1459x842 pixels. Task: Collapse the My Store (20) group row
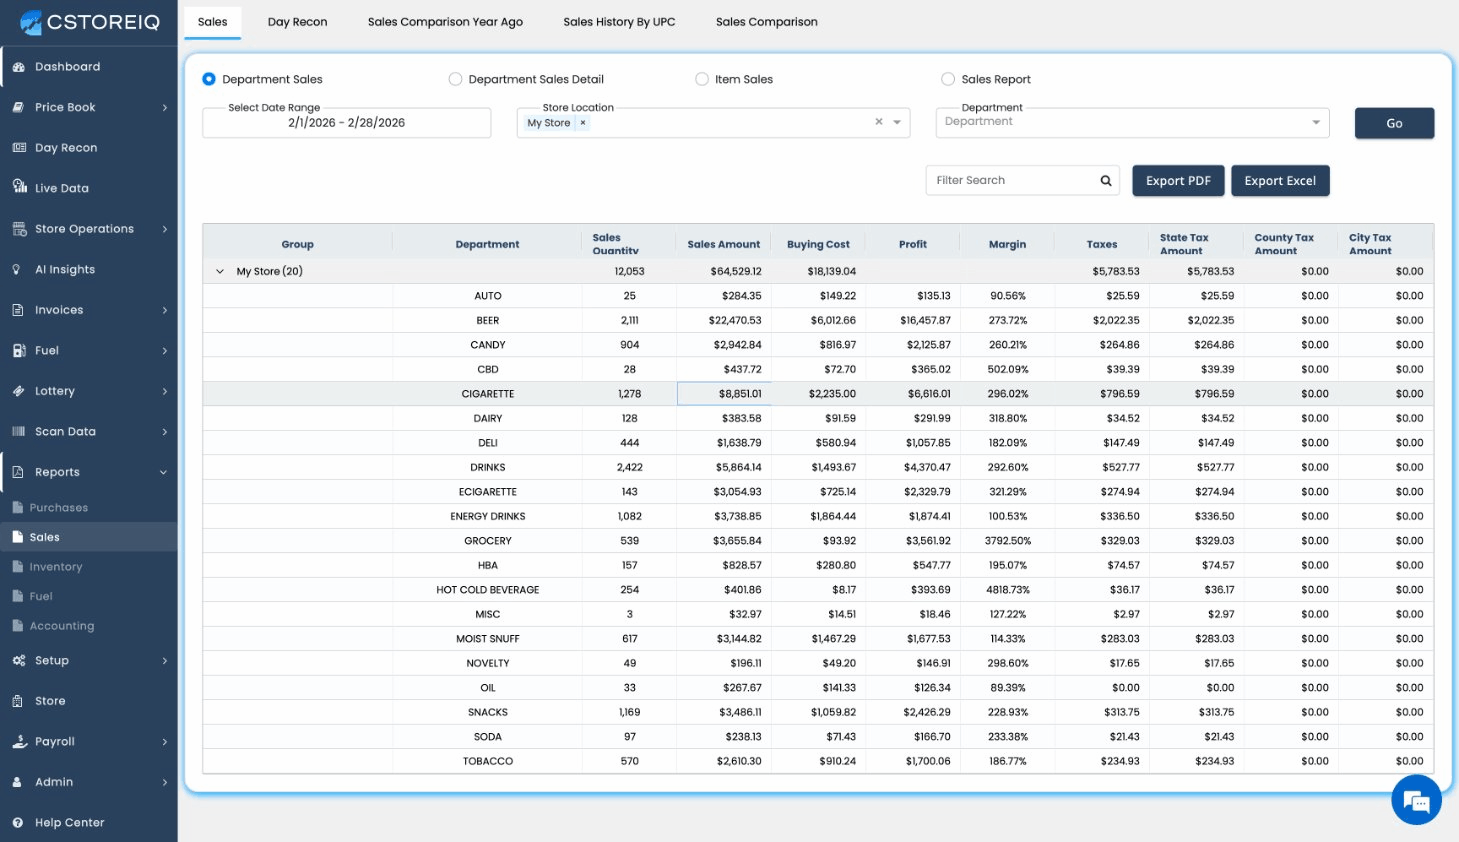(220, 271)
